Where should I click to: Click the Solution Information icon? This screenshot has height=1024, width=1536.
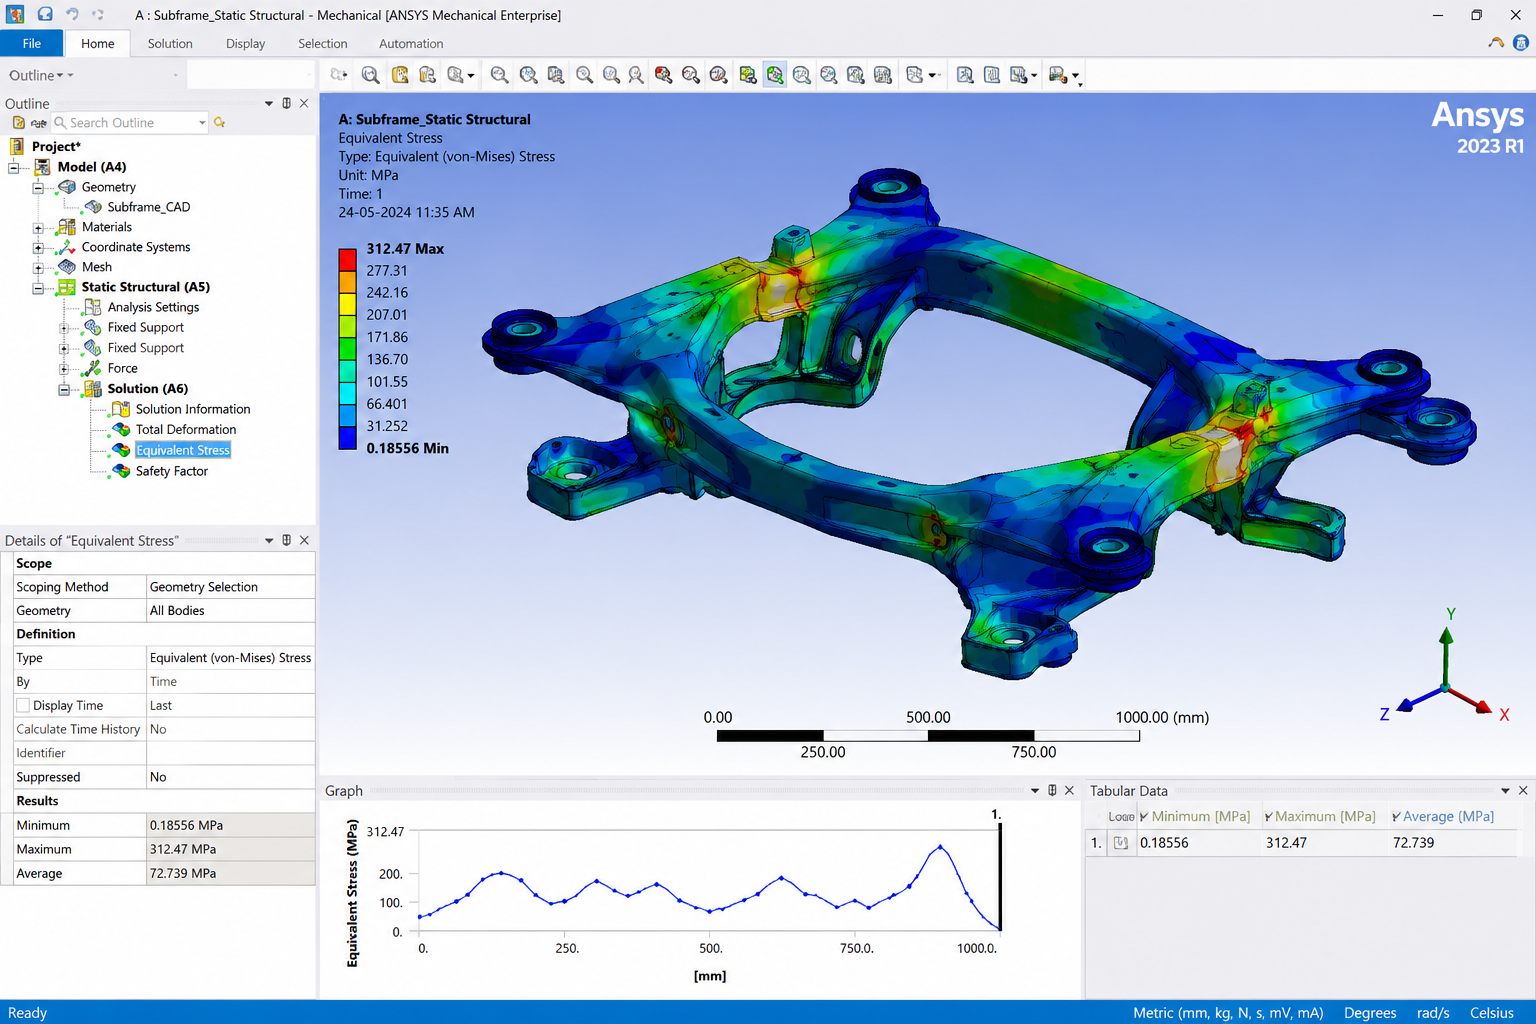point(121,409)
